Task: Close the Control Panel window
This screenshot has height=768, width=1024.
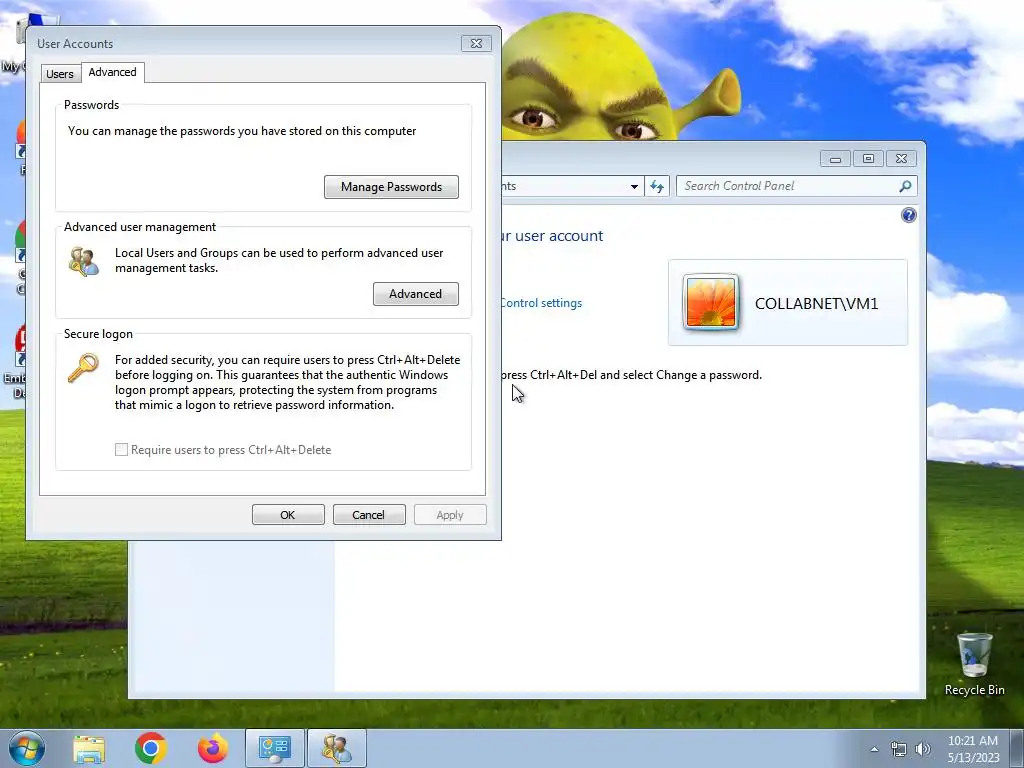Action: (901, 159)
